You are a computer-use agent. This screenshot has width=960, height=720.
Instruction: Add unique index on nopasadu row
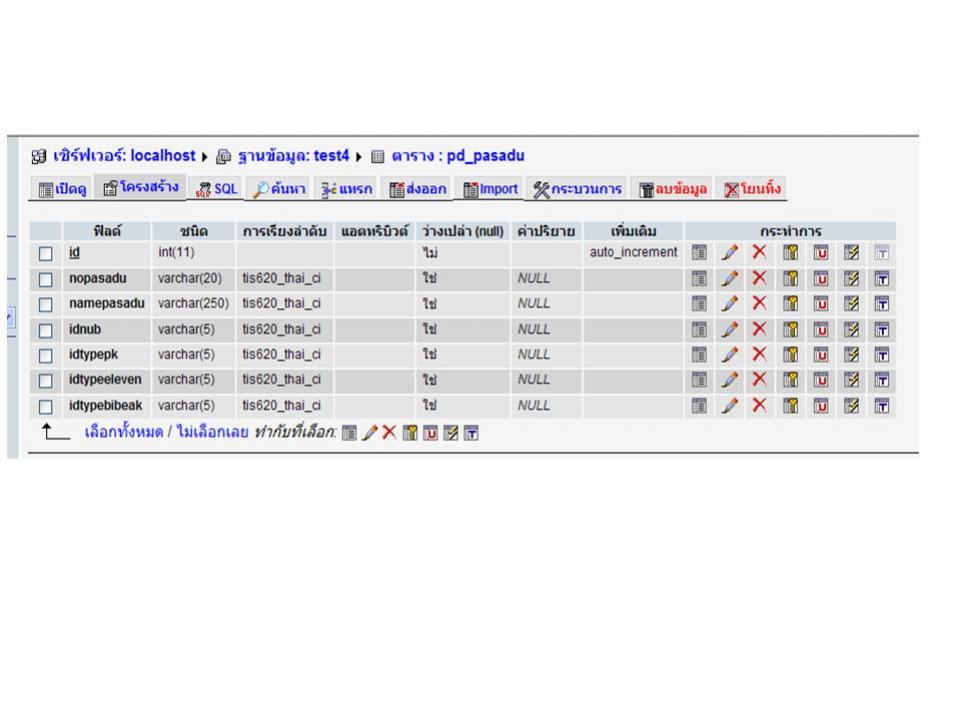pos(821,279)
